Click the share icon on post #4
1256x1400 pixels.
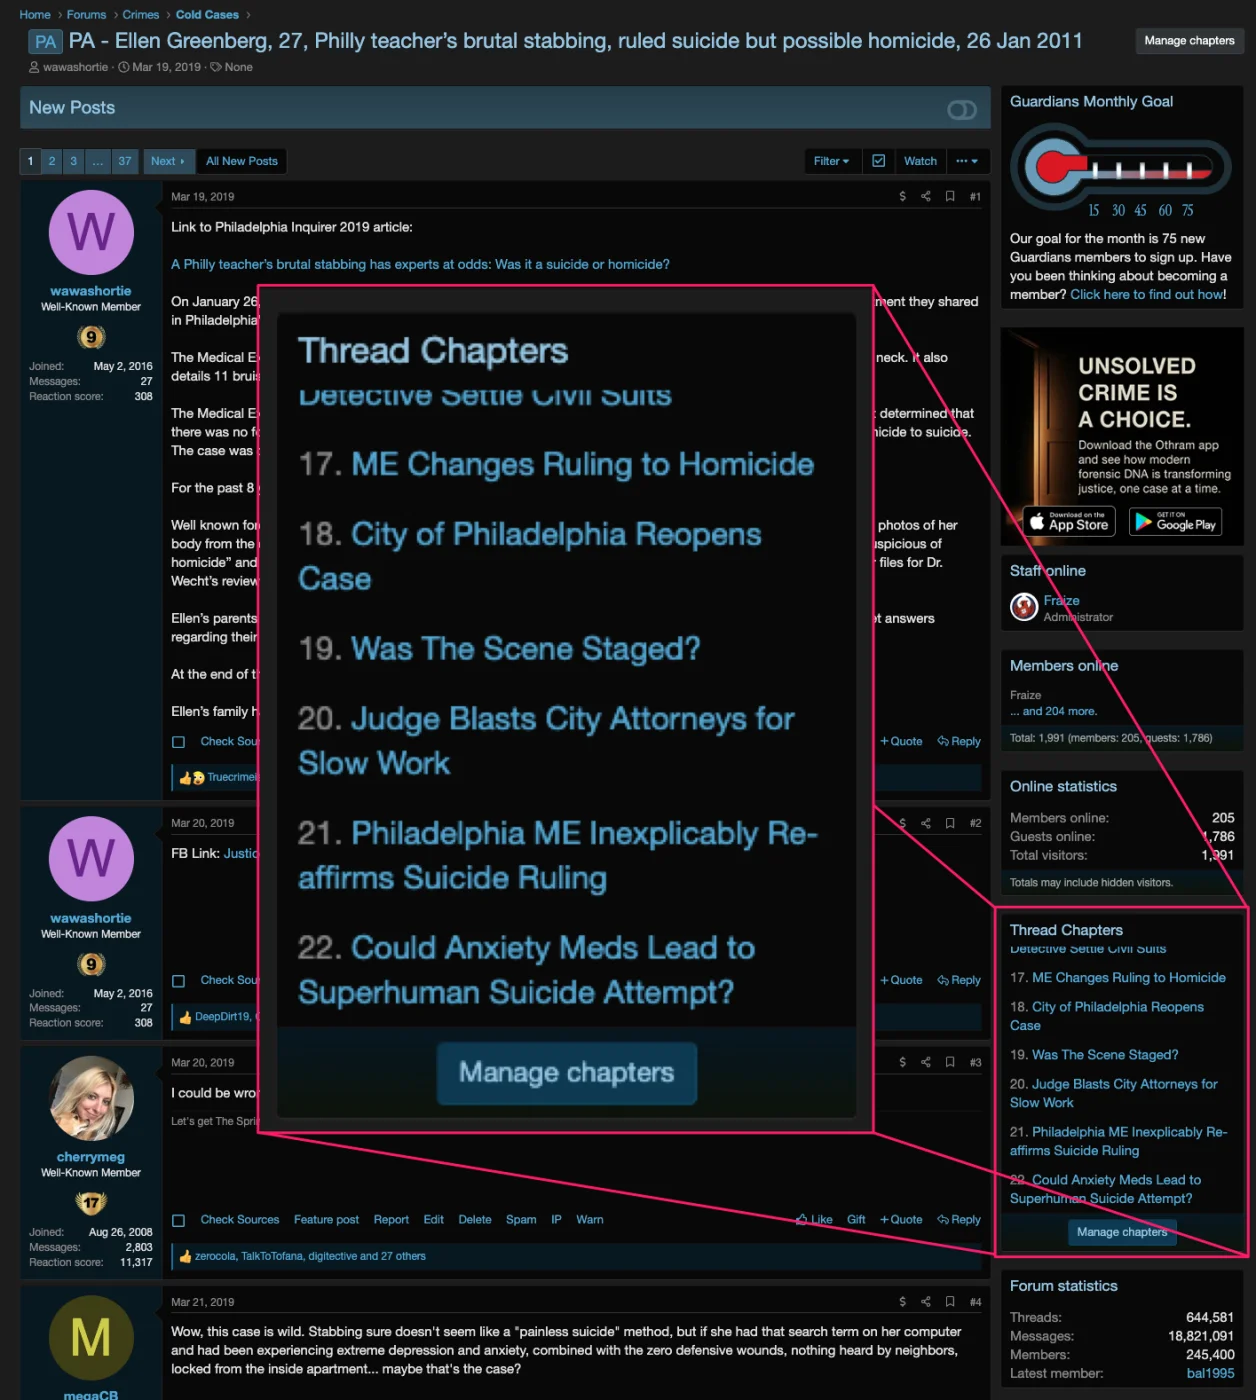click(926, 1302)
